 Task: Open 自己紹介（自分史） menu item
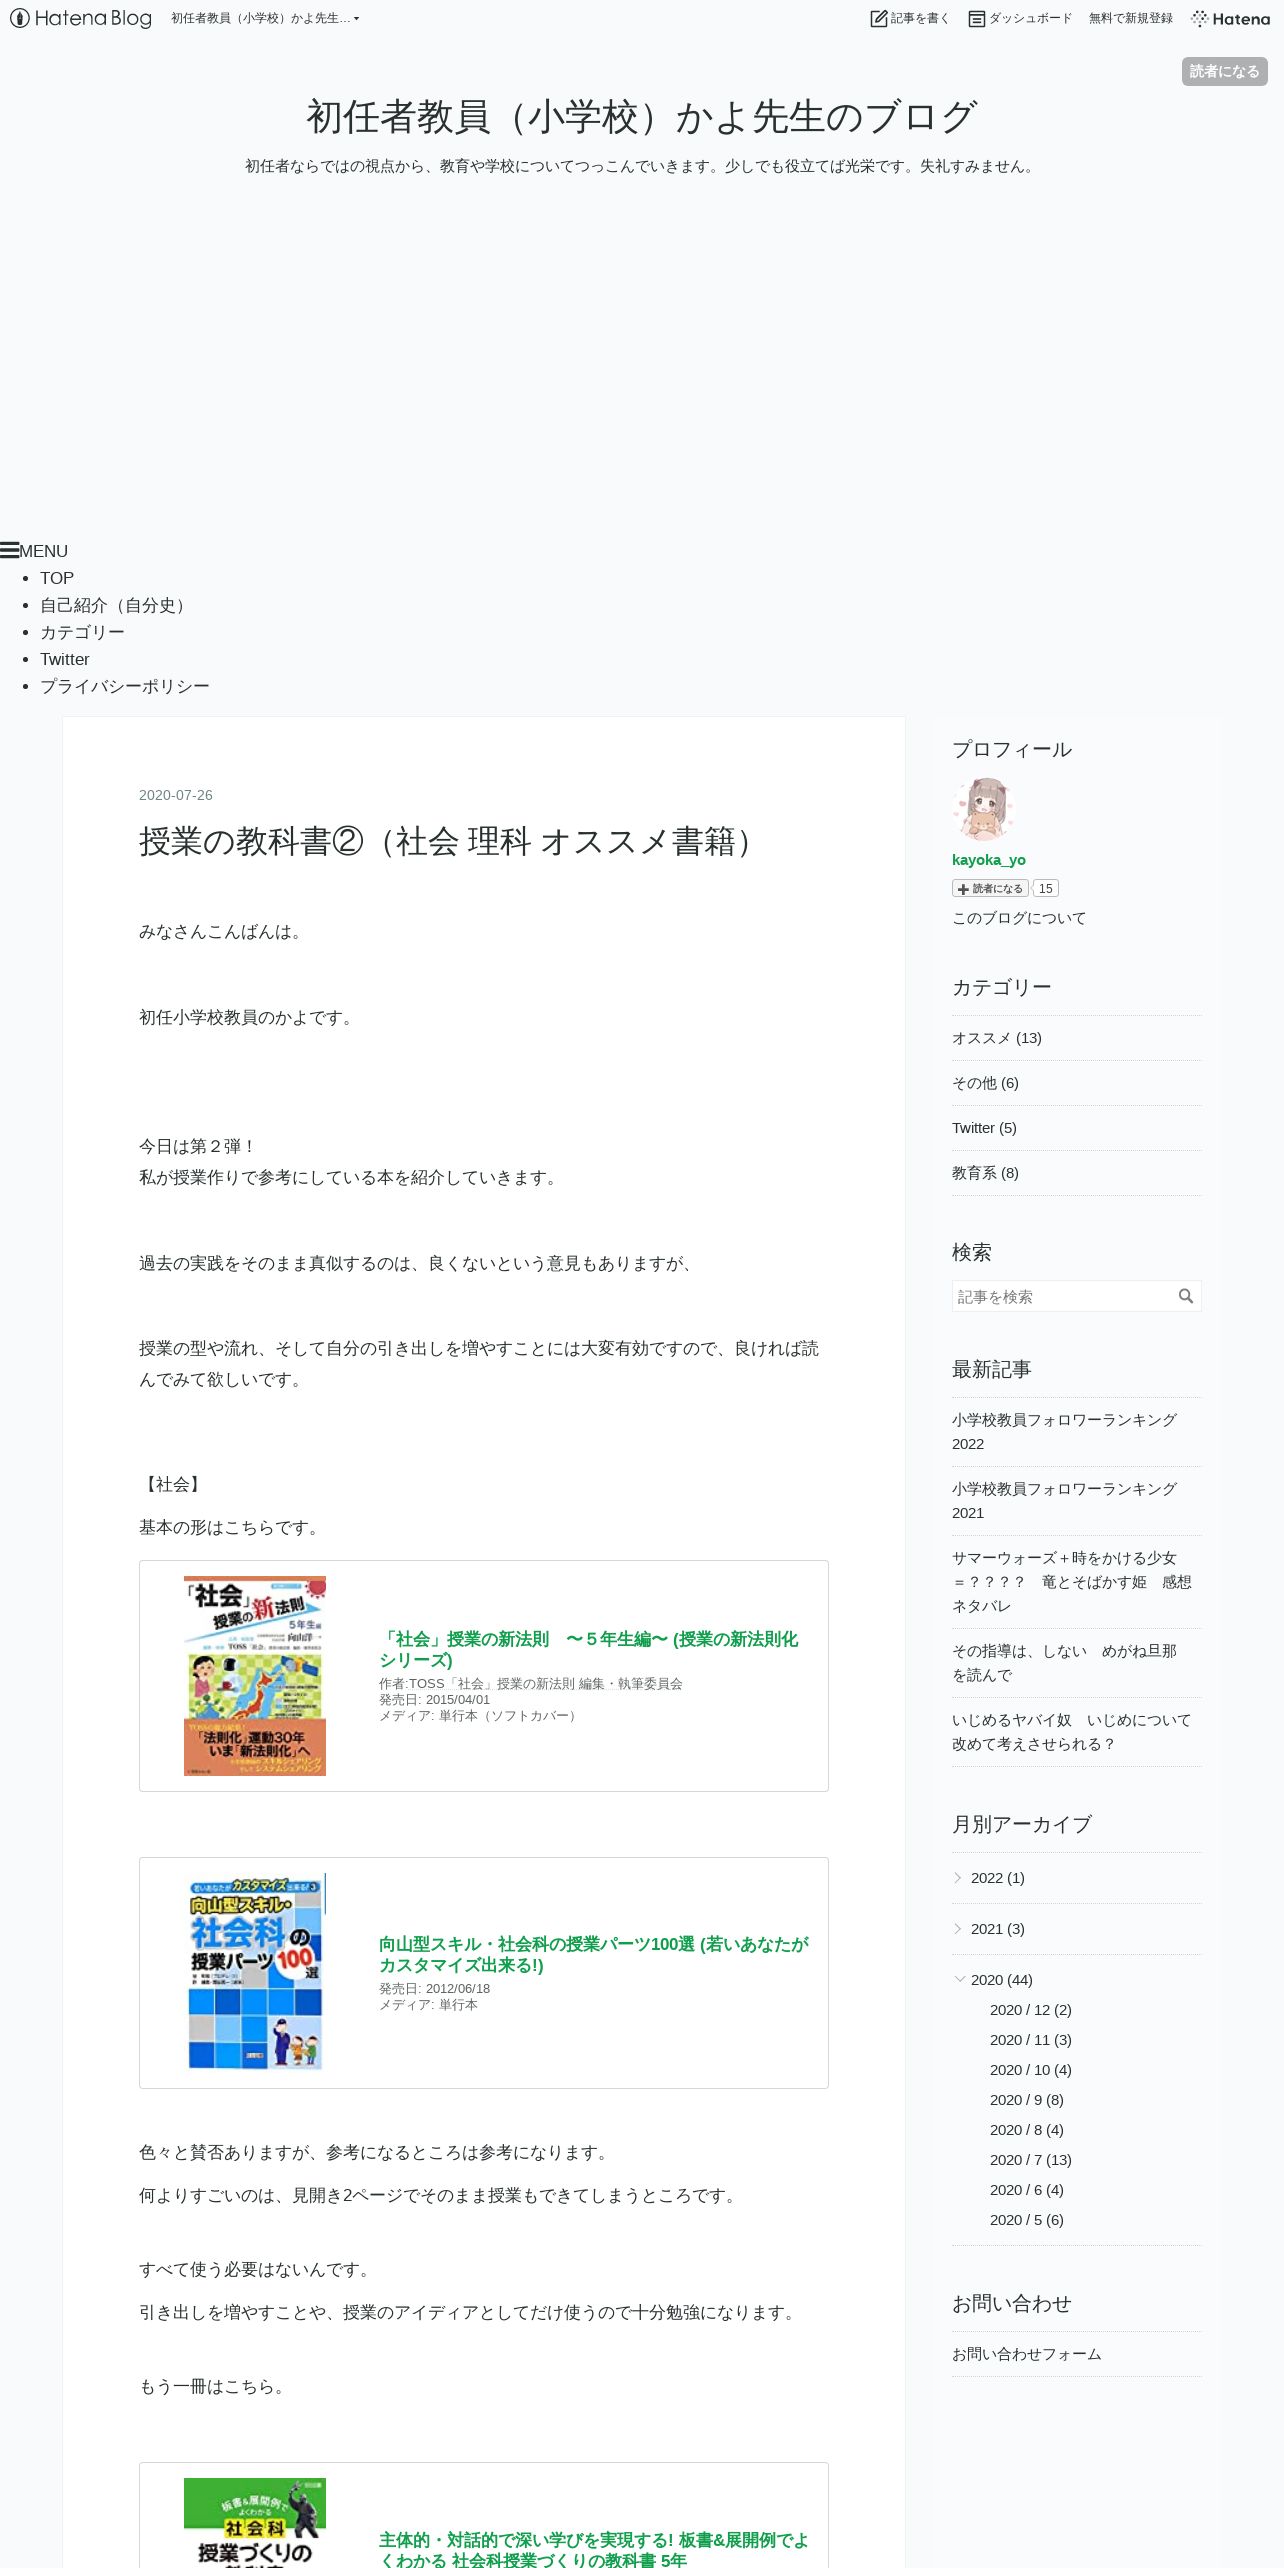click(x=115, y=605)
